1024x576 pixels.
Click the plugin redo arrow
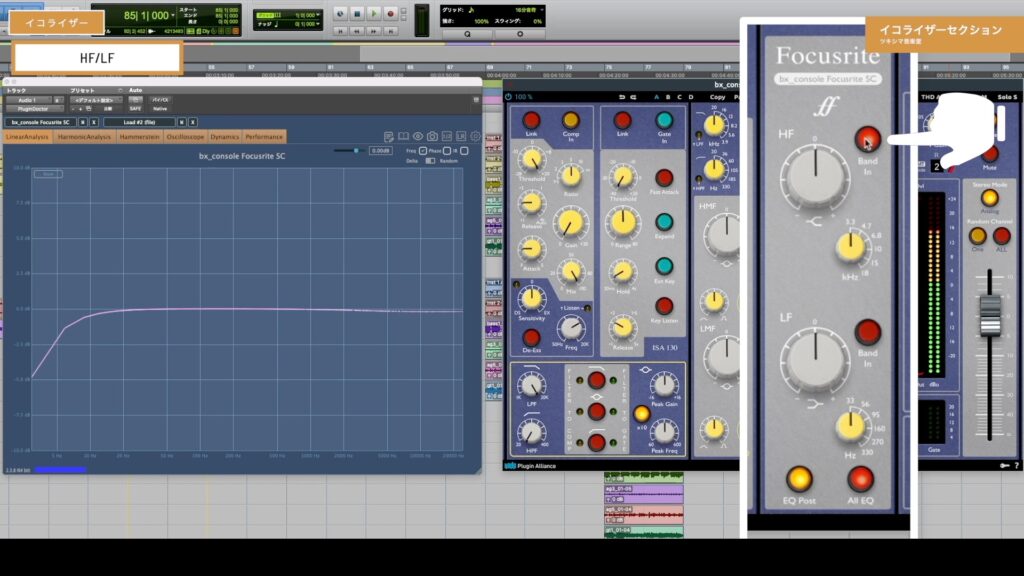pos(633,97)
